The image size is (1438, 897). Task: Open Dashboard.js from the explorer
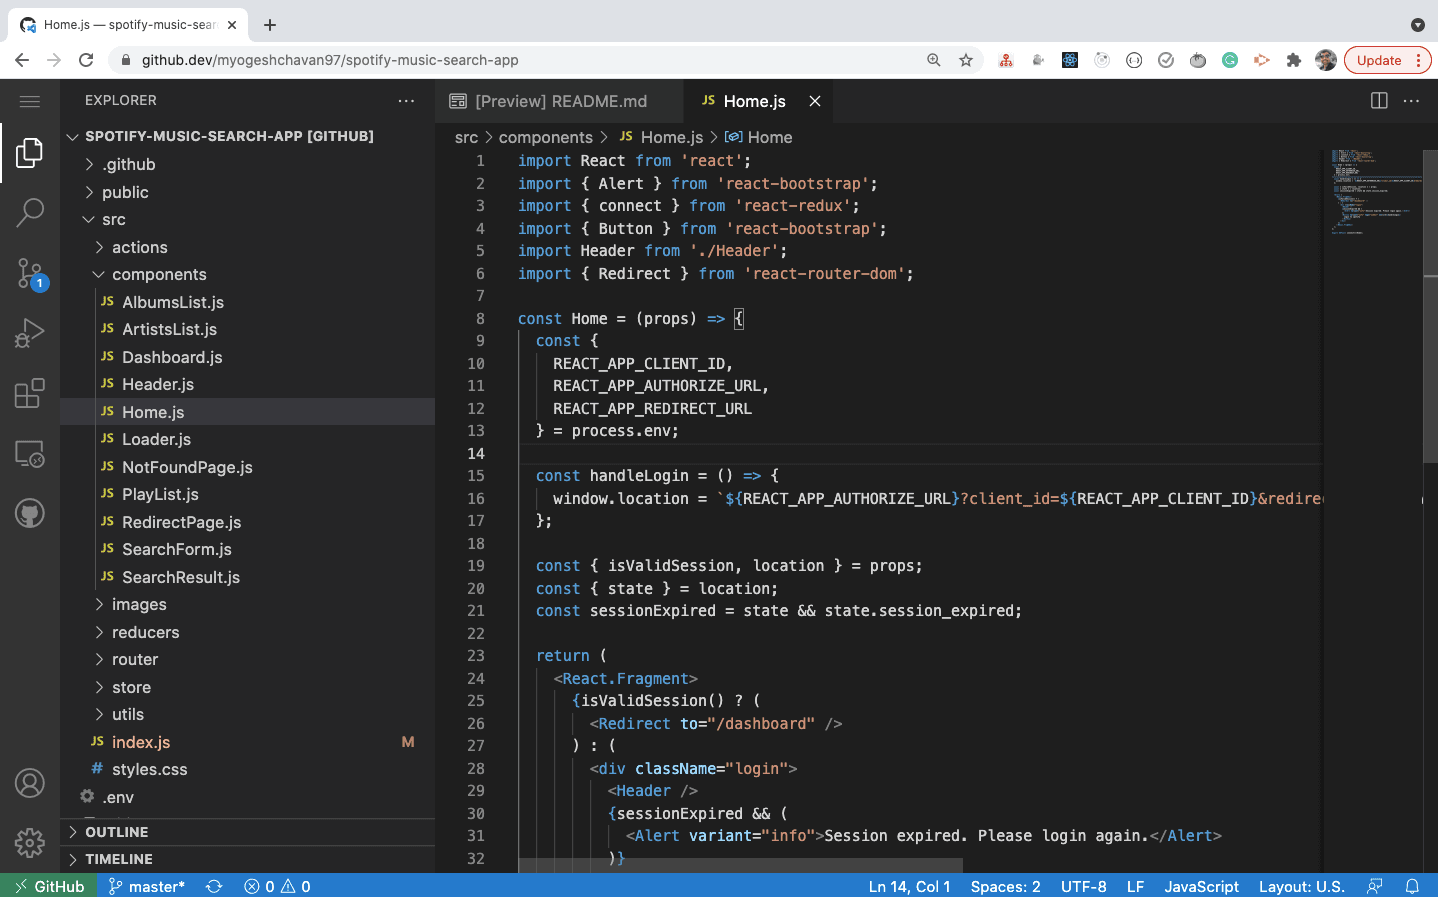pyautogui.click(x=172, y=356)
